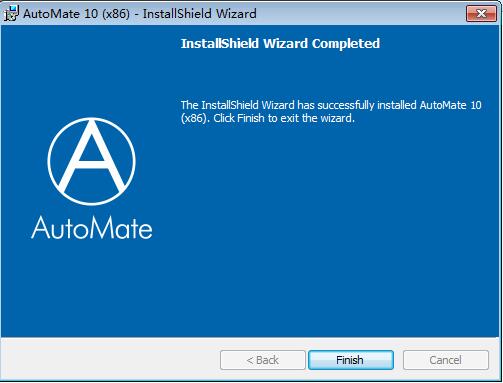Viewport: 503px width, 383px height.
Task: Click the InstallShield Wizard Completed heading
Action: (280, 44)
